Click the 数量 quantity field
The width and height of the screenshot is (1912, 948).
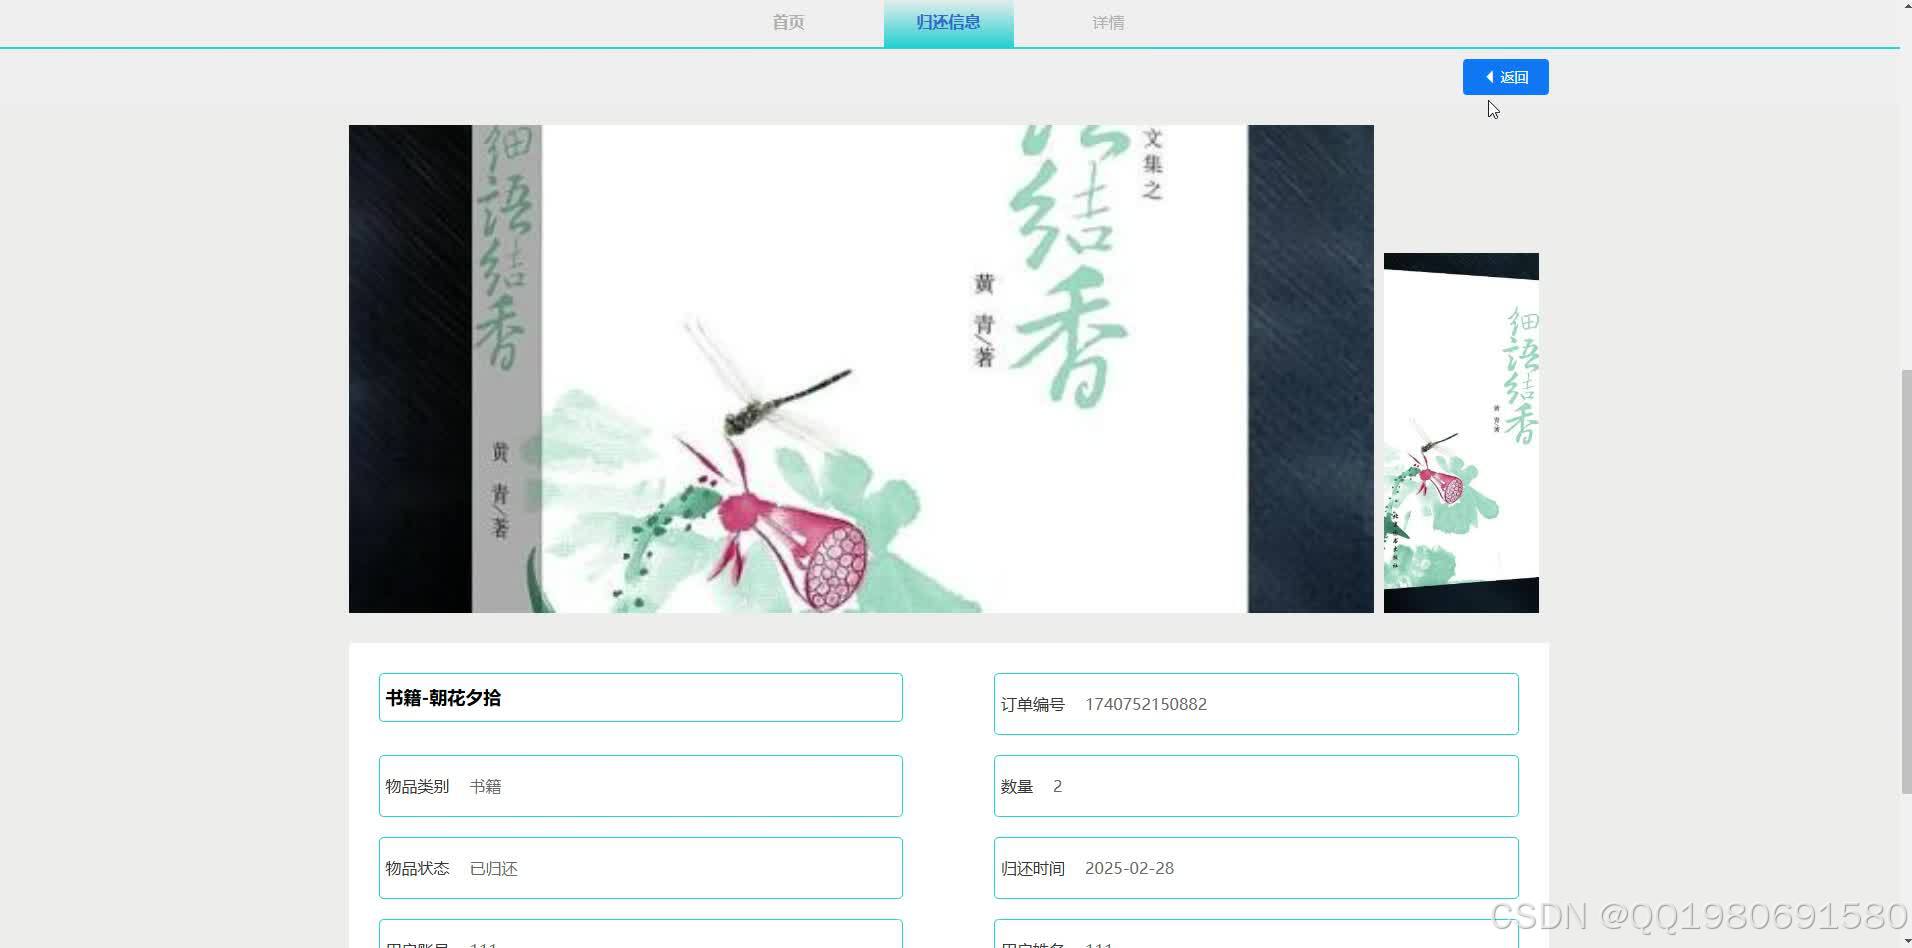click(1255, 785)
